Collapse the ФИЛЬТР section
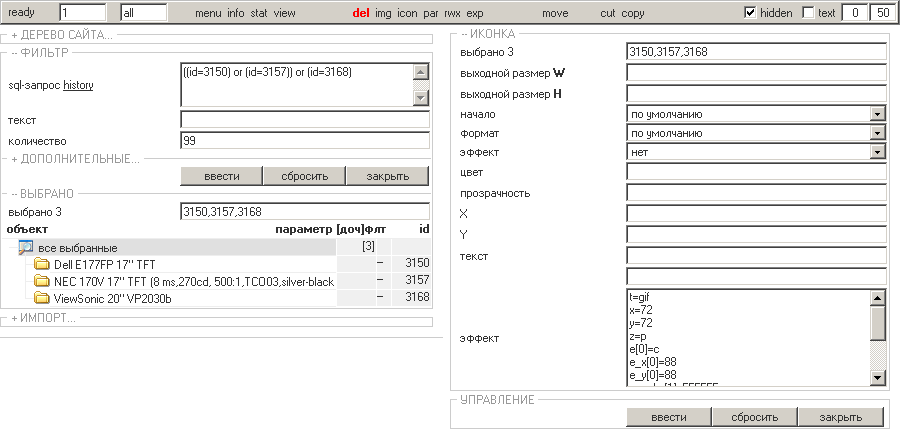The image size is (900, 434). tap(40, 53)
